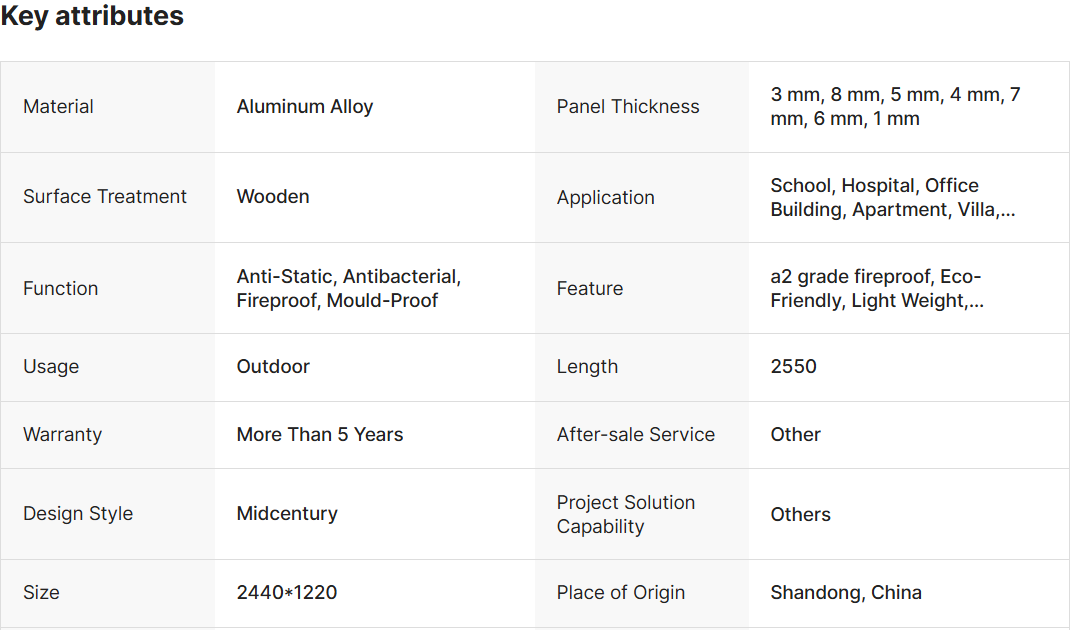The width and height of the screenshot is (1074, 630).
Task: Select the Panel Thickness label
Action: 628,107
